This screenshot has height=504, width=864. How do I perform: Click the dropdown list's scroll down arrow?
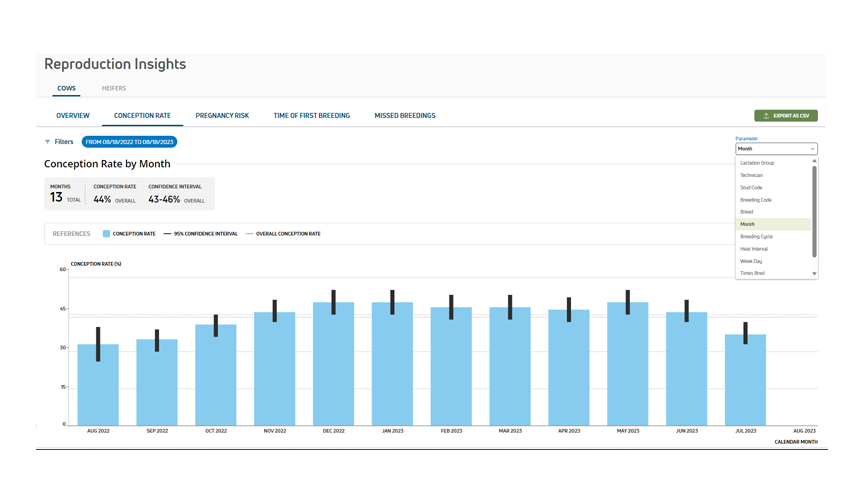(x=814, y=274)
